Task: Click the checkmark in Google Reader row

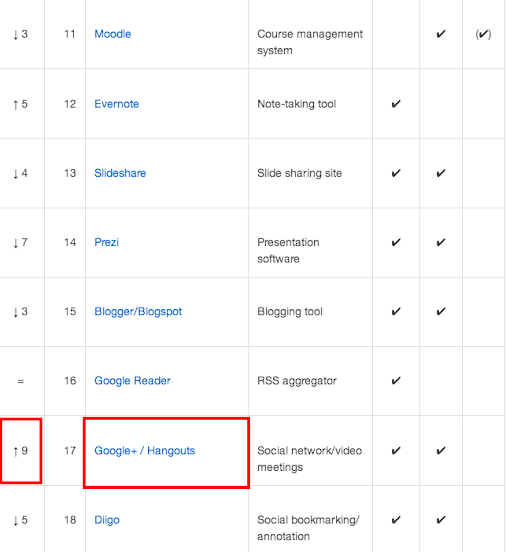Action: point(396,381)
